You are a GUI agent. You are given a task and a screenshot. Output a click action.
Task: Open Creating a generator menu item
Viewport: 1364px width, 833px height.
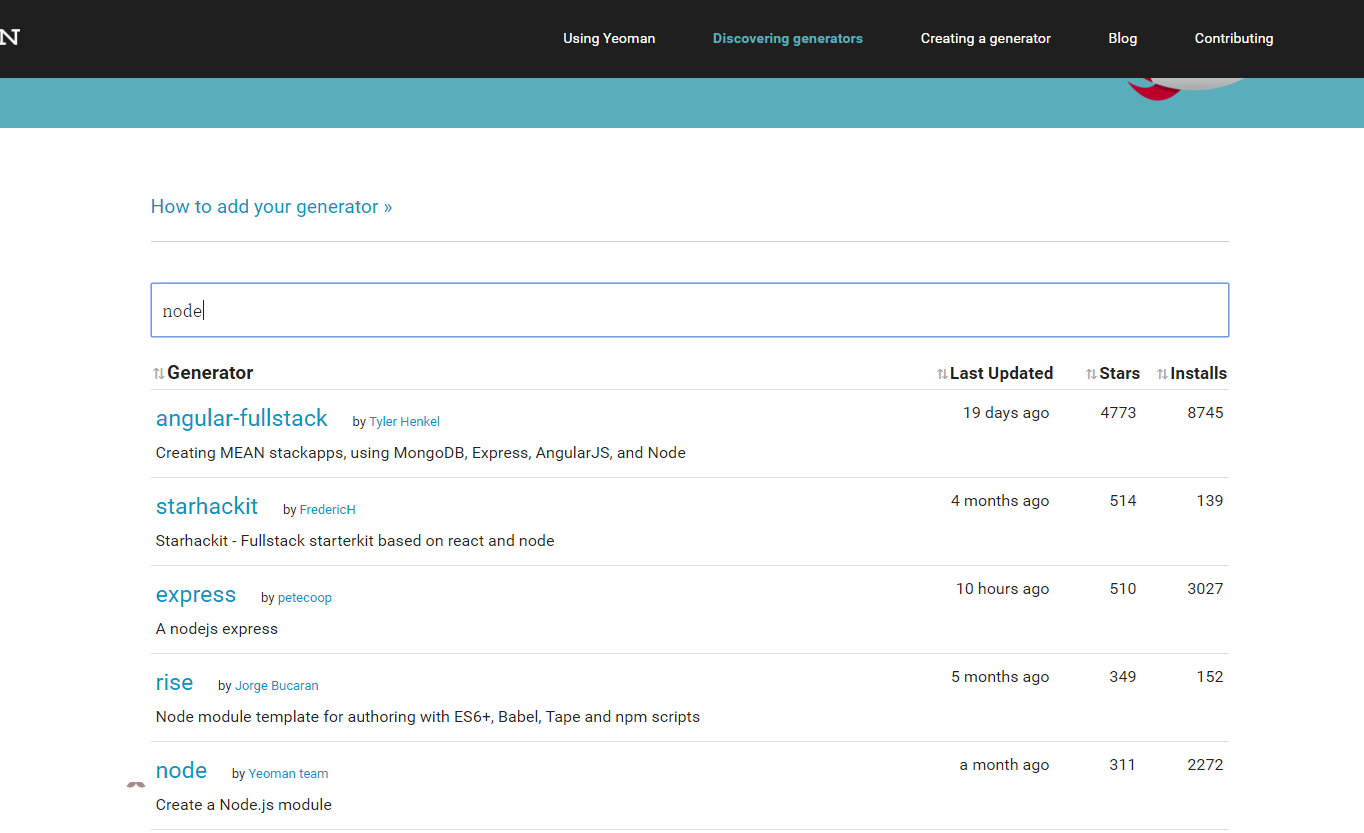point(985,38)
